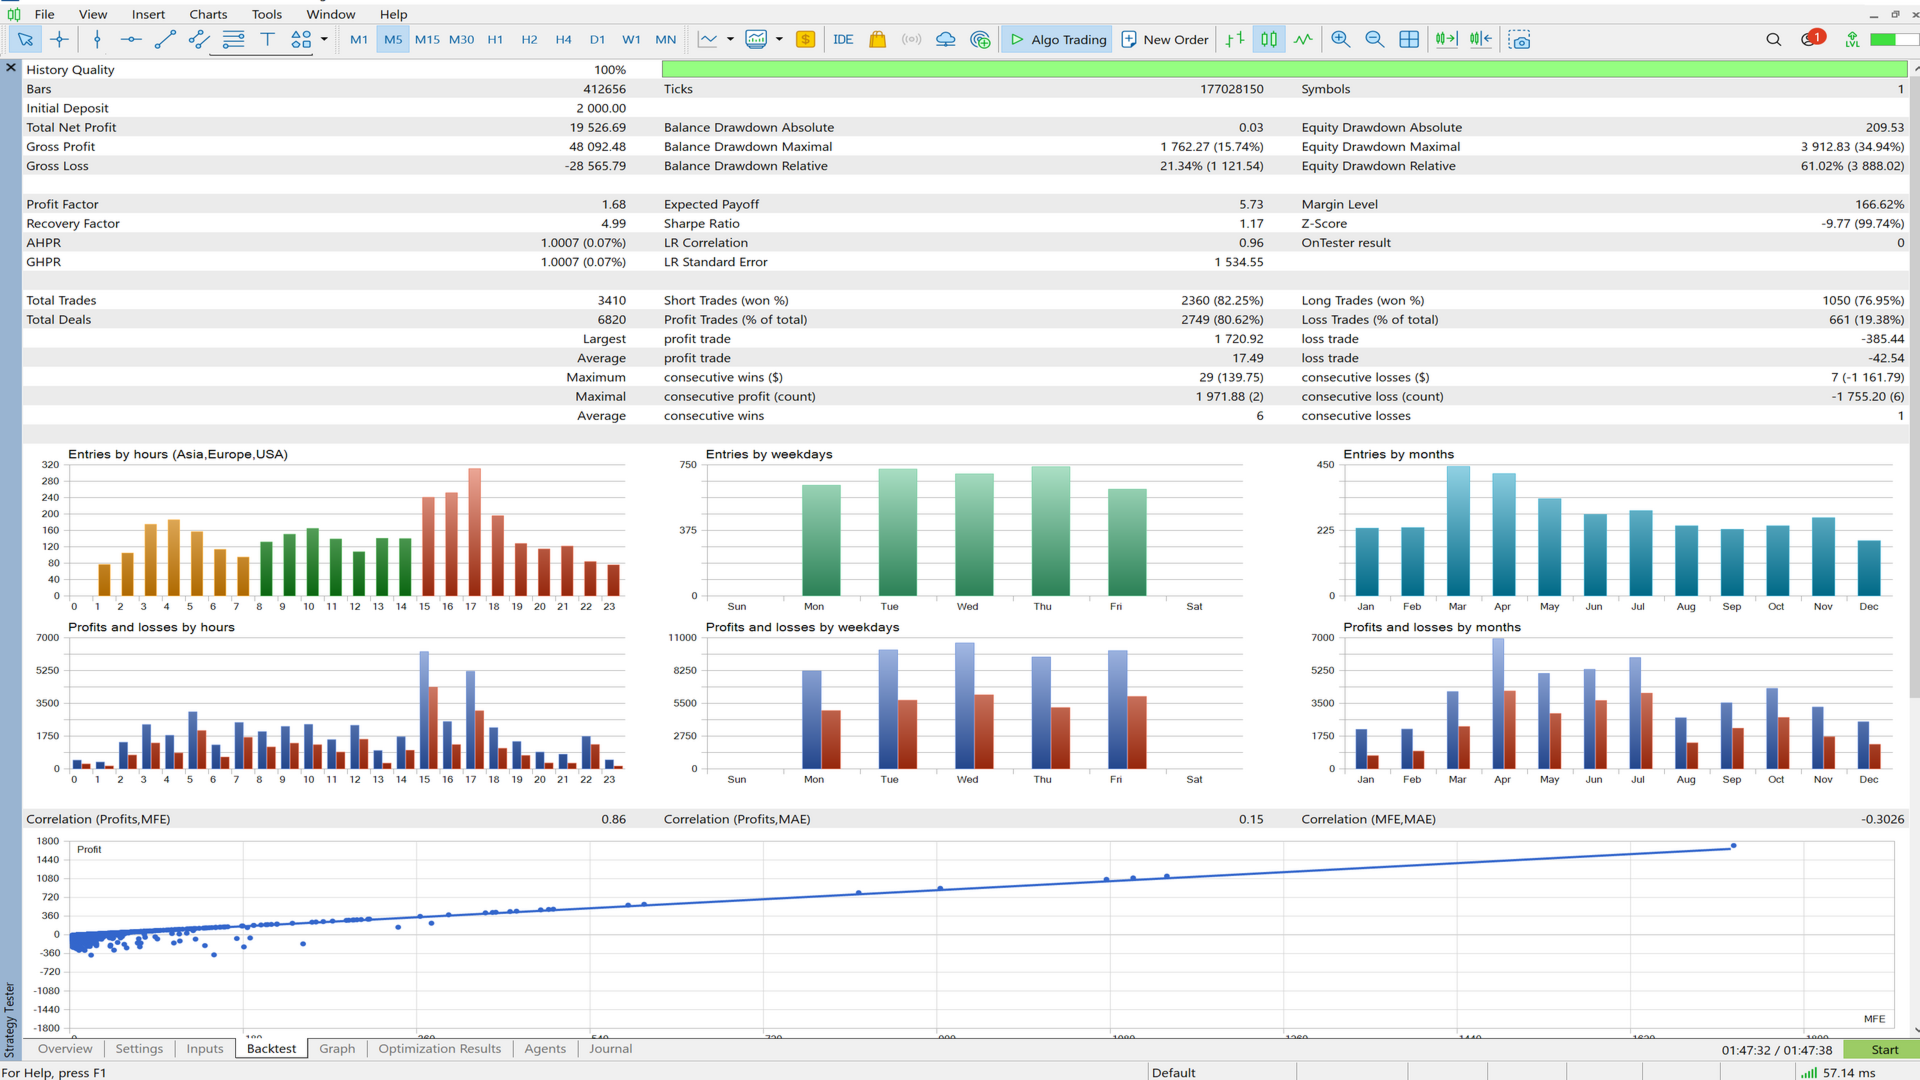Switch the chart to bar display mode
This screenshot has height=1080, width=1920.
pyautogui.click(x=1233, y=39)
